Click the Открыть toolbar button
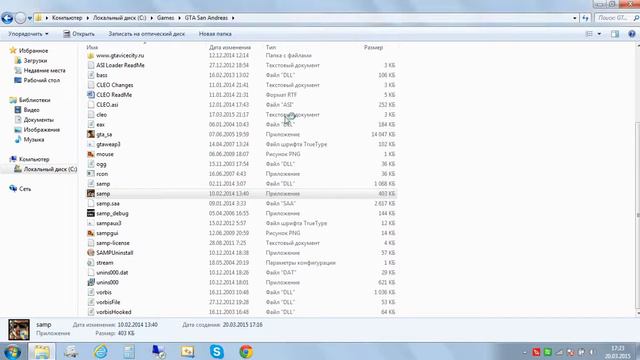The image size is (640, 360). (x=79, y=34)
